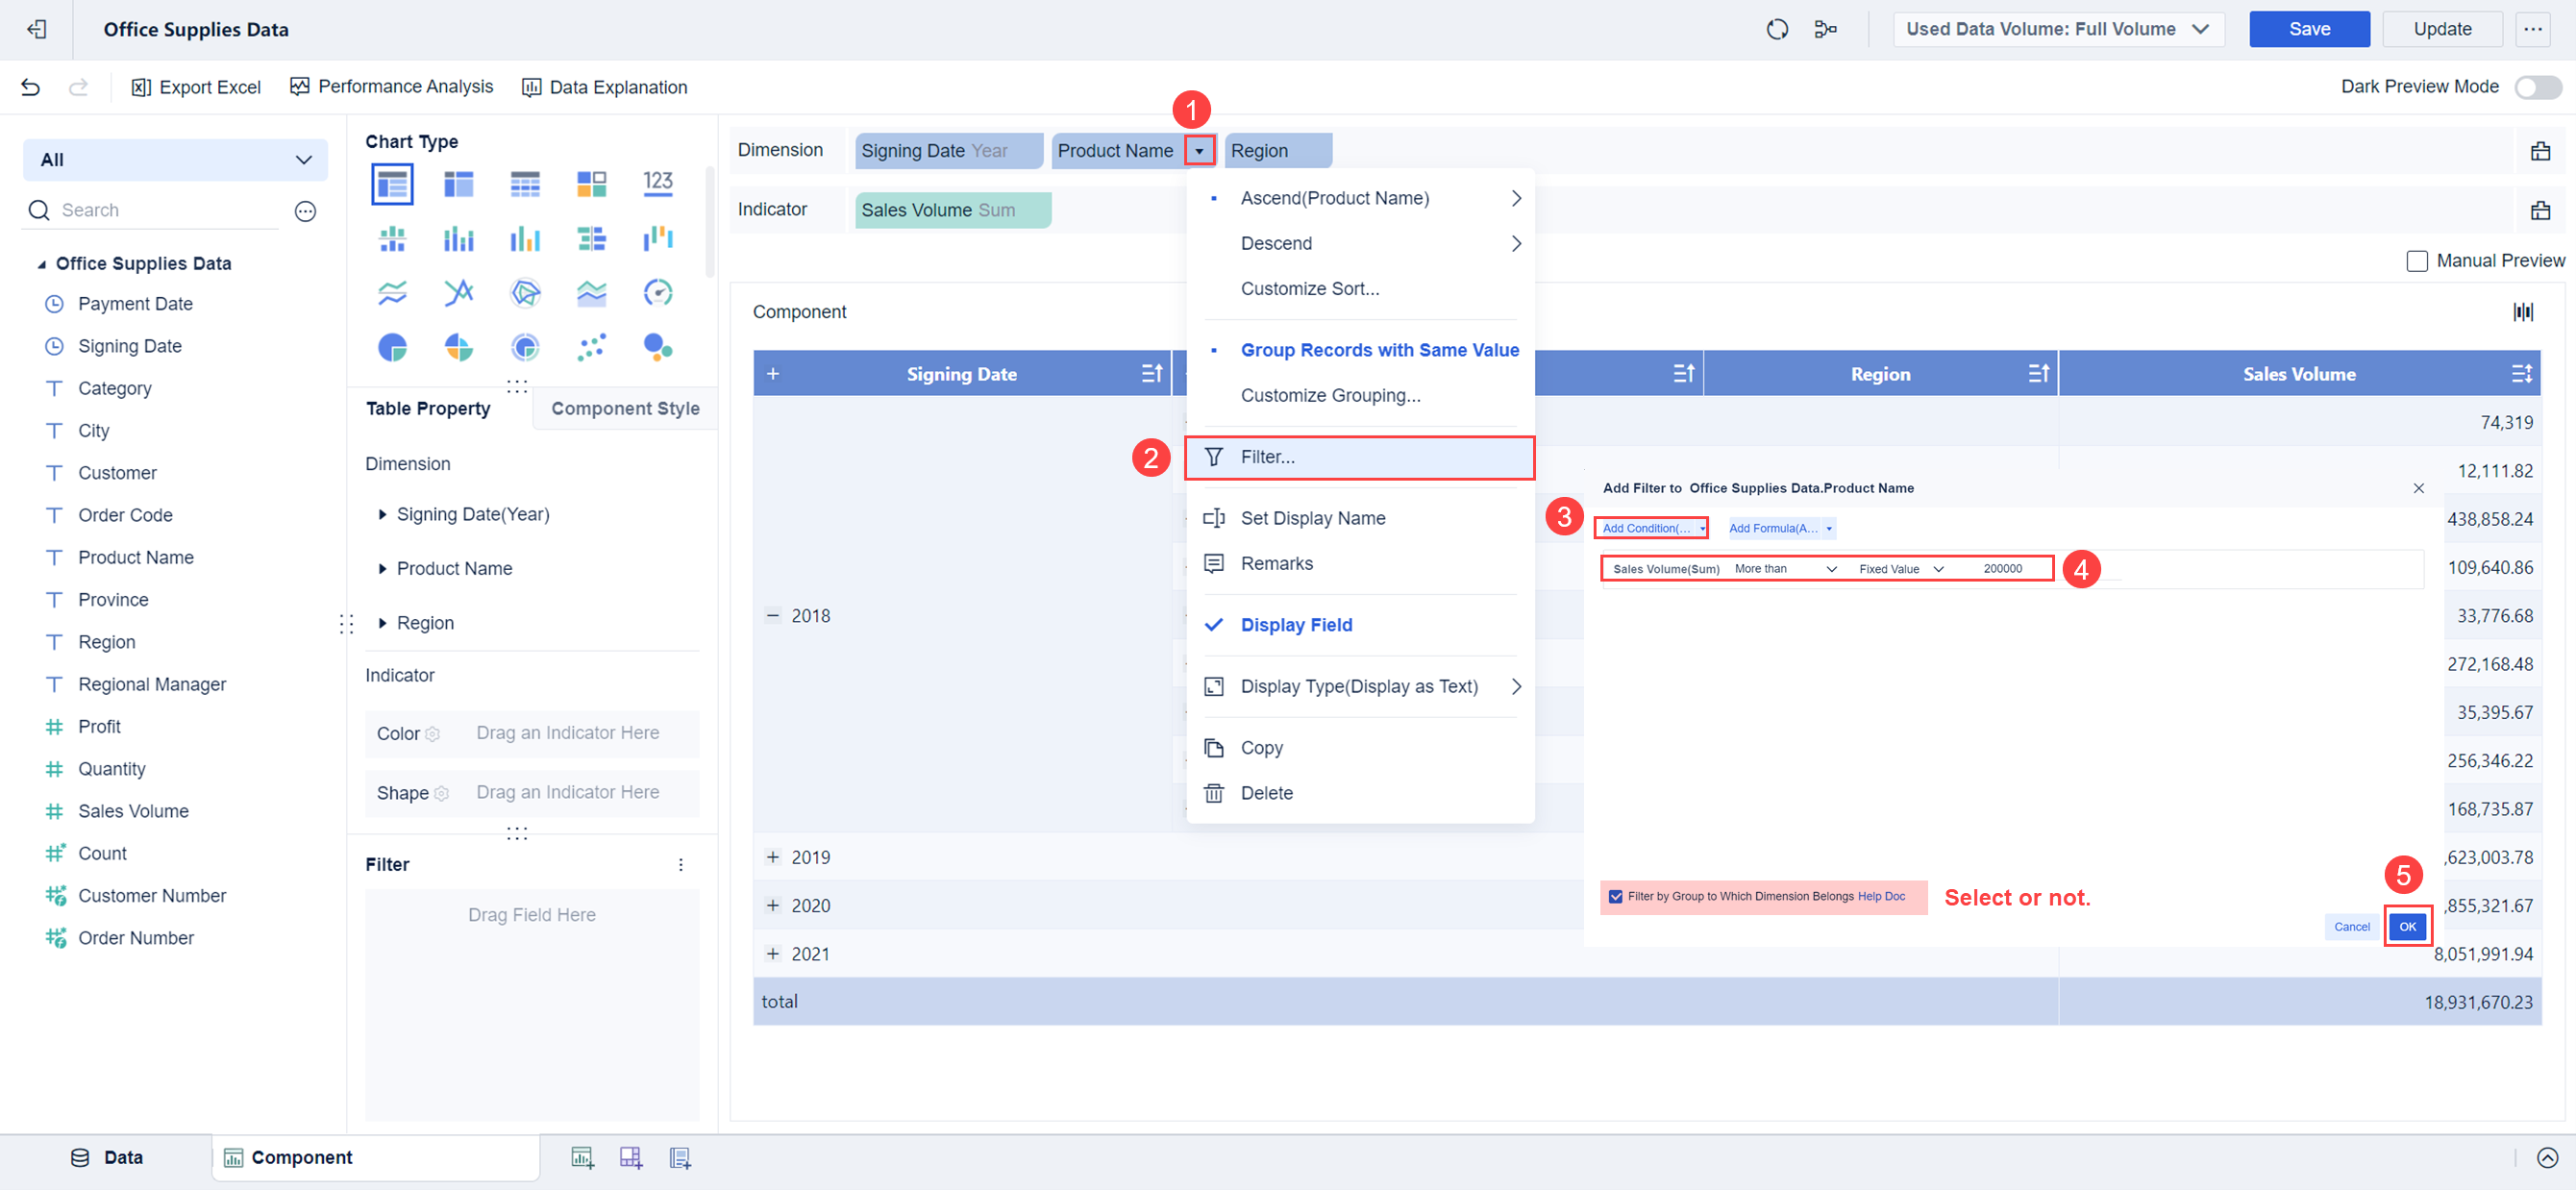Click OK to confirm the filter
This screenshot has width=2576, height=1190.
2408,926
